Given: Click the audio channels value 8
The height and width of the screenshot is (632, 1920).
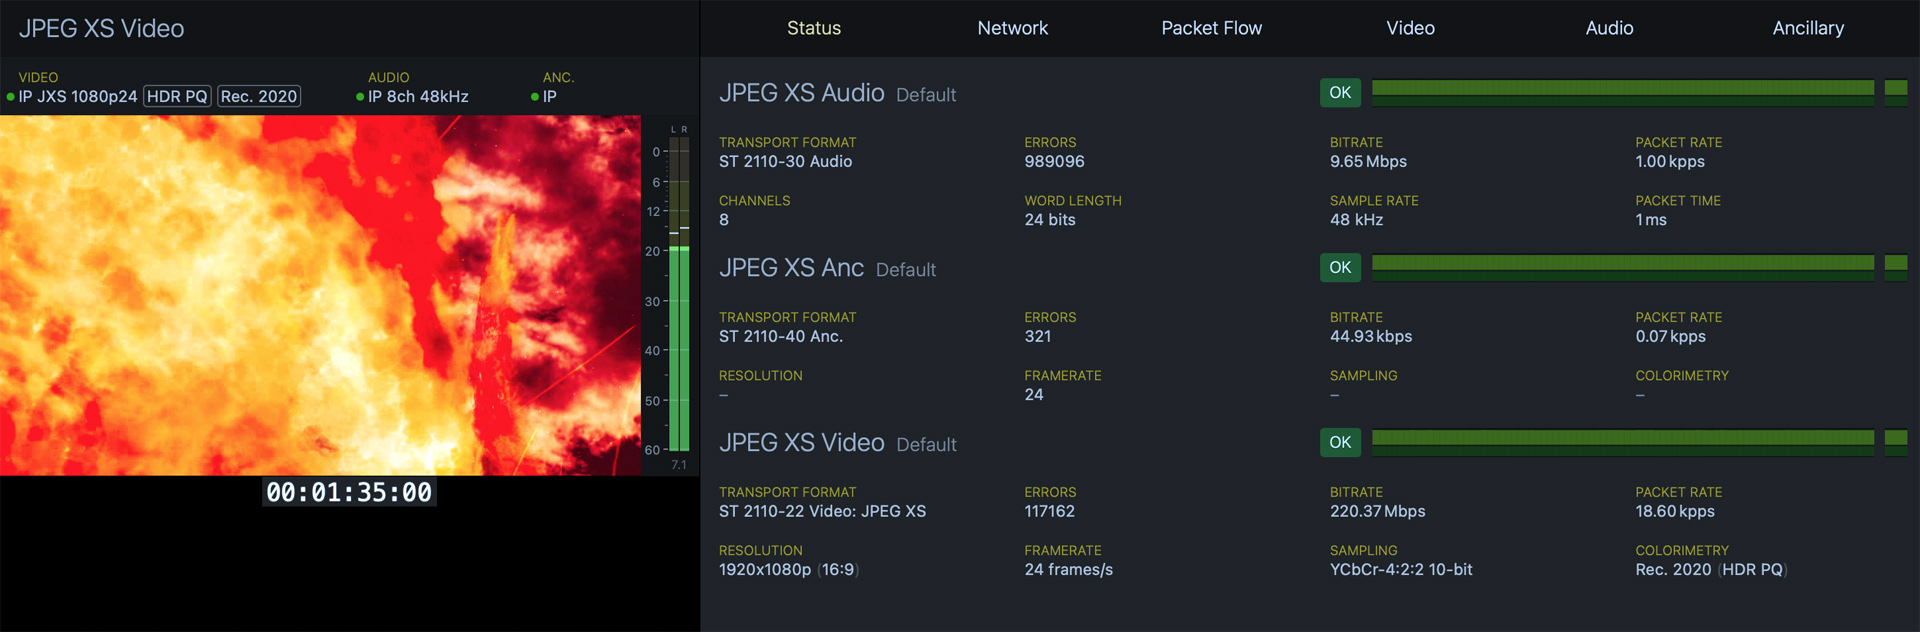Looking at the screenshot, I should (724, 220).
